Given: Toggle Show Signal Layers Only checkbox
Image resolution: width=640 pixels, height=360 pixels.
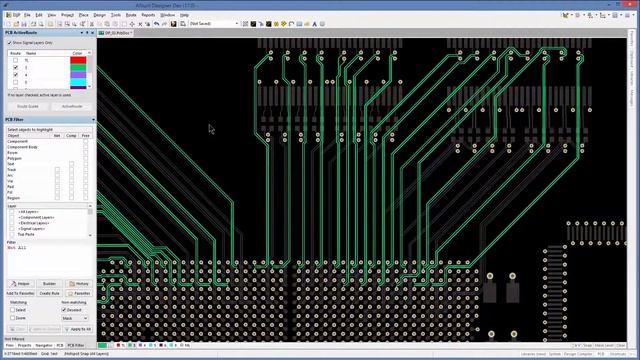Looking at the screenshot, I should 9,42.
